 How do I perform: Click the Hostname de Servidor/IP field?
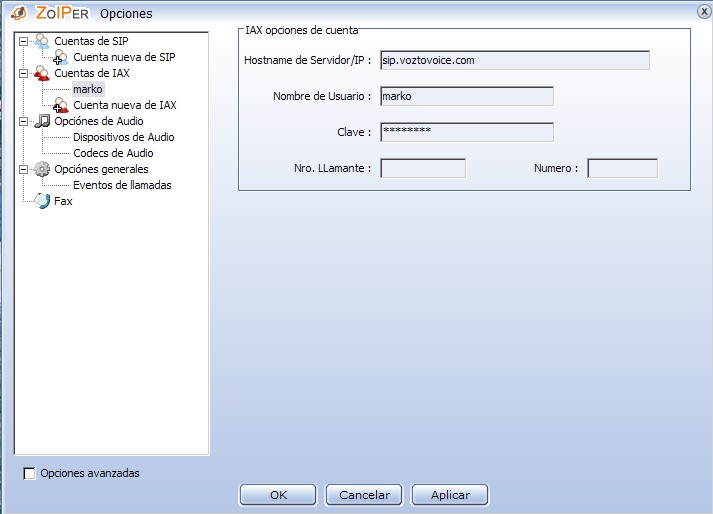(x=514, y=60)
